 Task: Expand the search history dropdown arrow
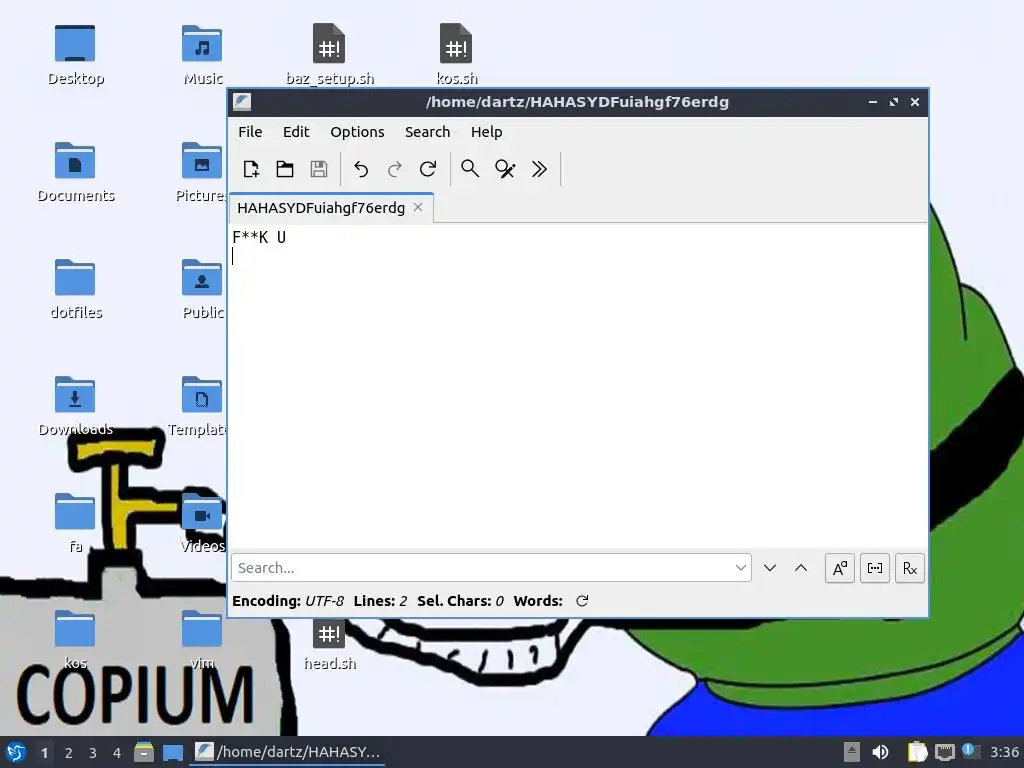(x=741, y=568)
